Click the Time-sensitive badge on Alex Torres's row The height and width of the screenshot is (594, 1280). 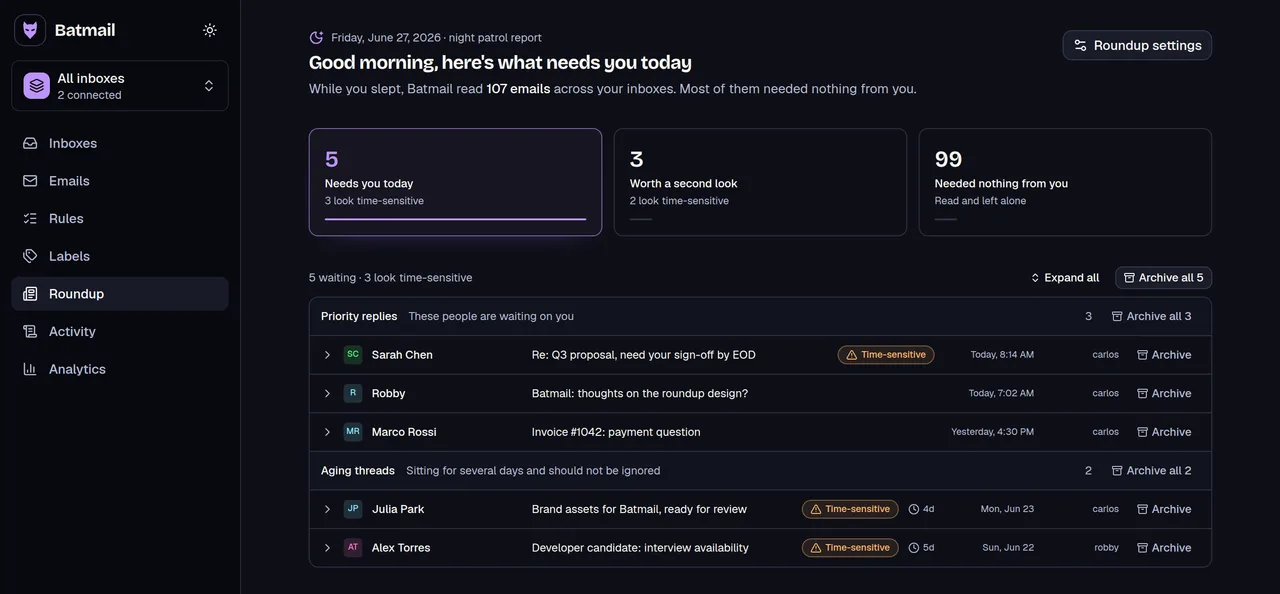pos(850,548)
